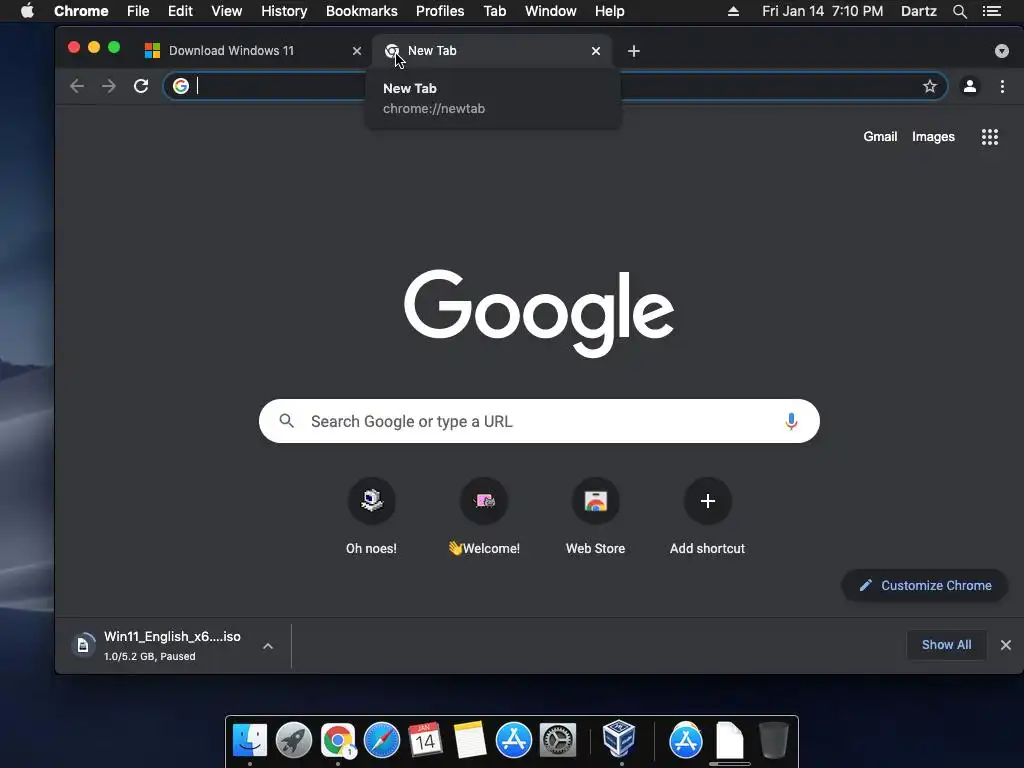Close the New Tab tab
Image resolution: width=1024 pixels, height=768 pixels.
click(596, 51)
